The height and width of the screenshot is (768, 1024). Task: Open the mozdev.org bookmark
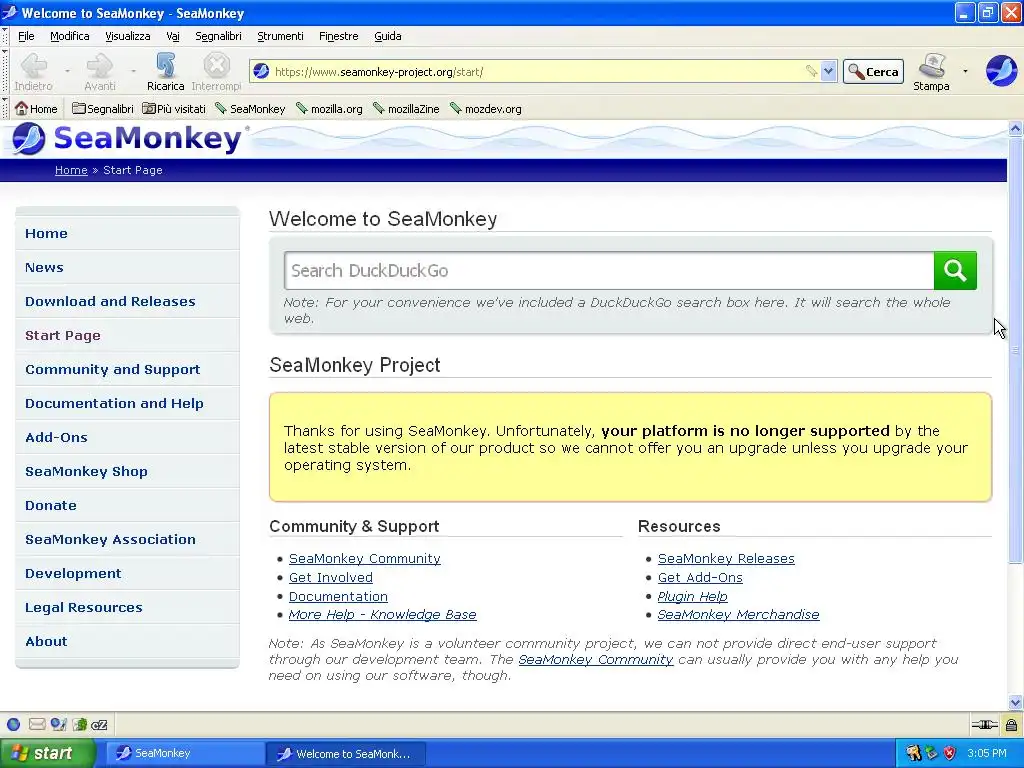pyautogui.click(x=486, y=109)
